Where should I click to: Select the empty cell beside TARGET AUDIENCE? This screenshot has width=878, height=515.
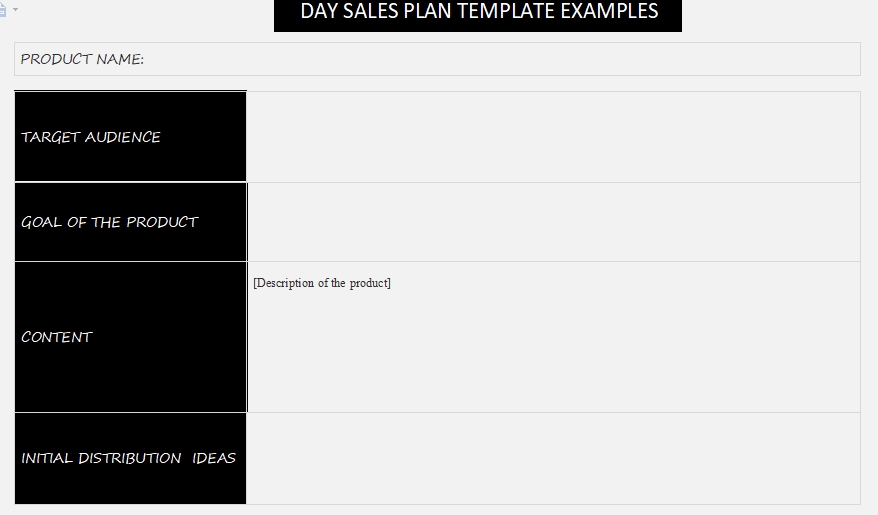553,137
